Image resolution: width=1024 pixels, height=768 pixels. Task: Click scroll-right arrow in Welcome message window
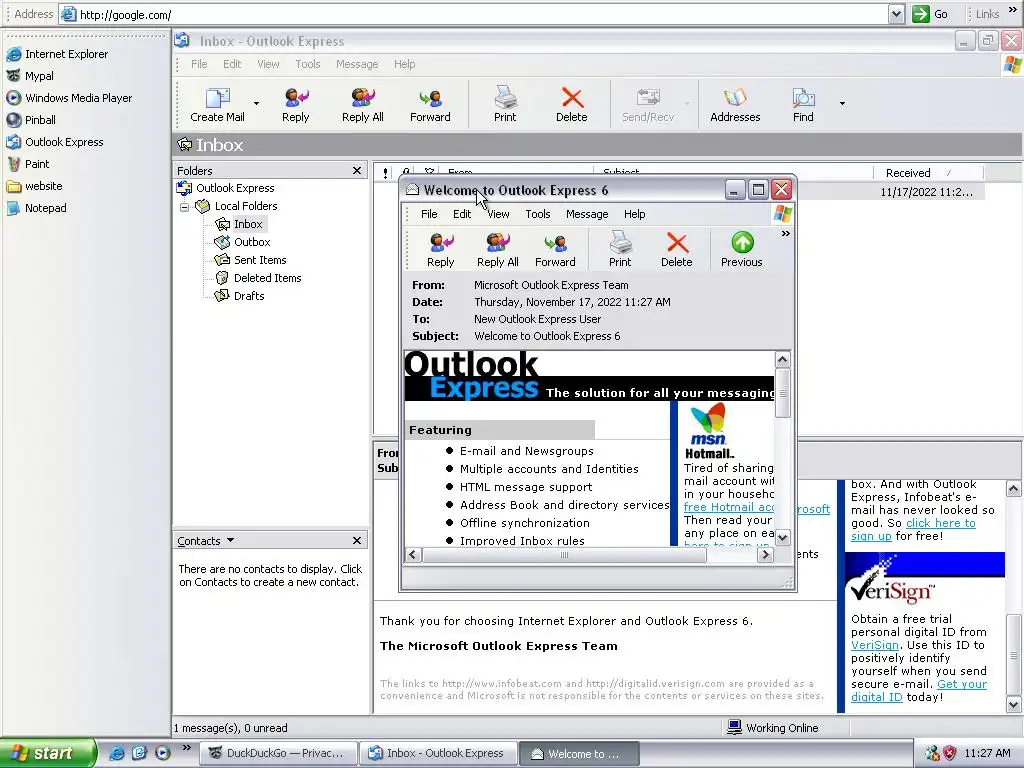point(765,554)
